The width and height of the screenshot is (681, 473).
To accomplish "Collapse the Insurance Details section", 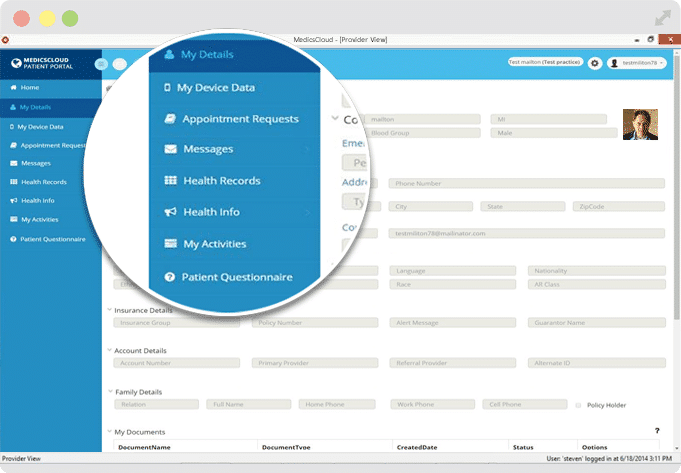I will tap(109, 310).
